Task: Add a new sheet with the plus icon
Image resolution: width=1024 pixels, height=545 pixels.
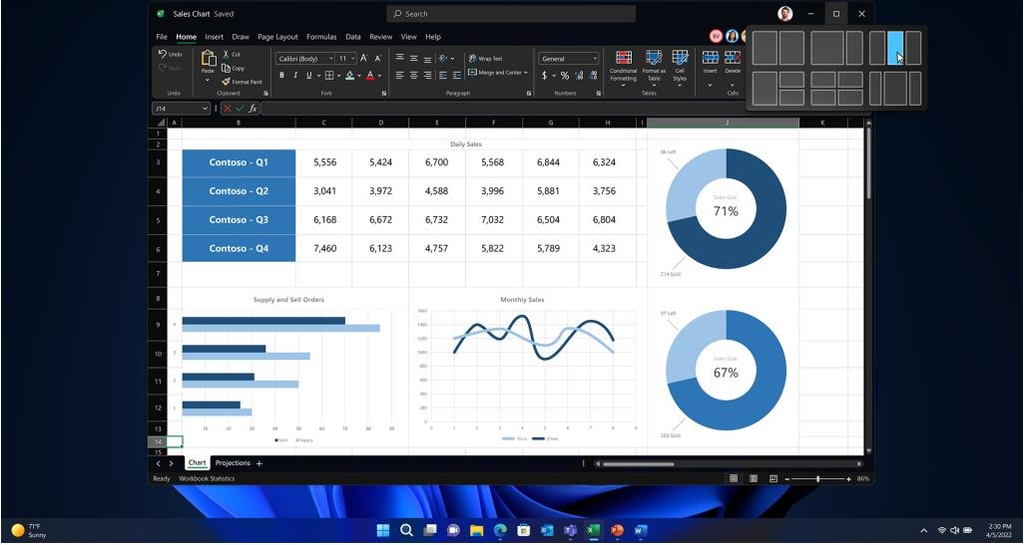Action: coord(259,463)
